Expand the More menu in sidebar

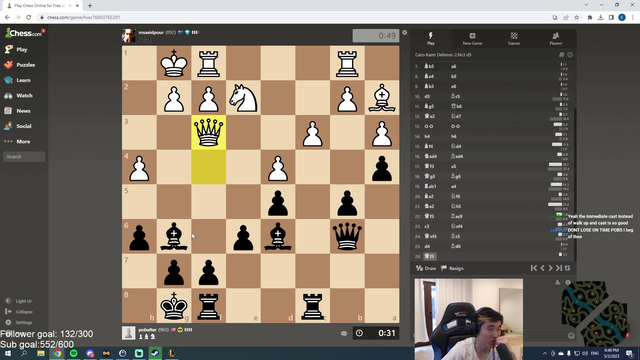pos(17,141)
